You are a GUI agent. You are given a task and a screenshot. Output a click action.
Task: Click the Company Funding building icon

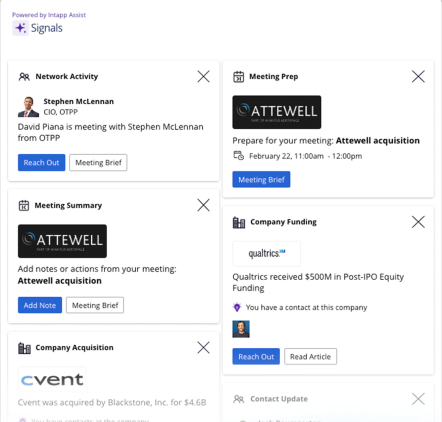[239, 222]
